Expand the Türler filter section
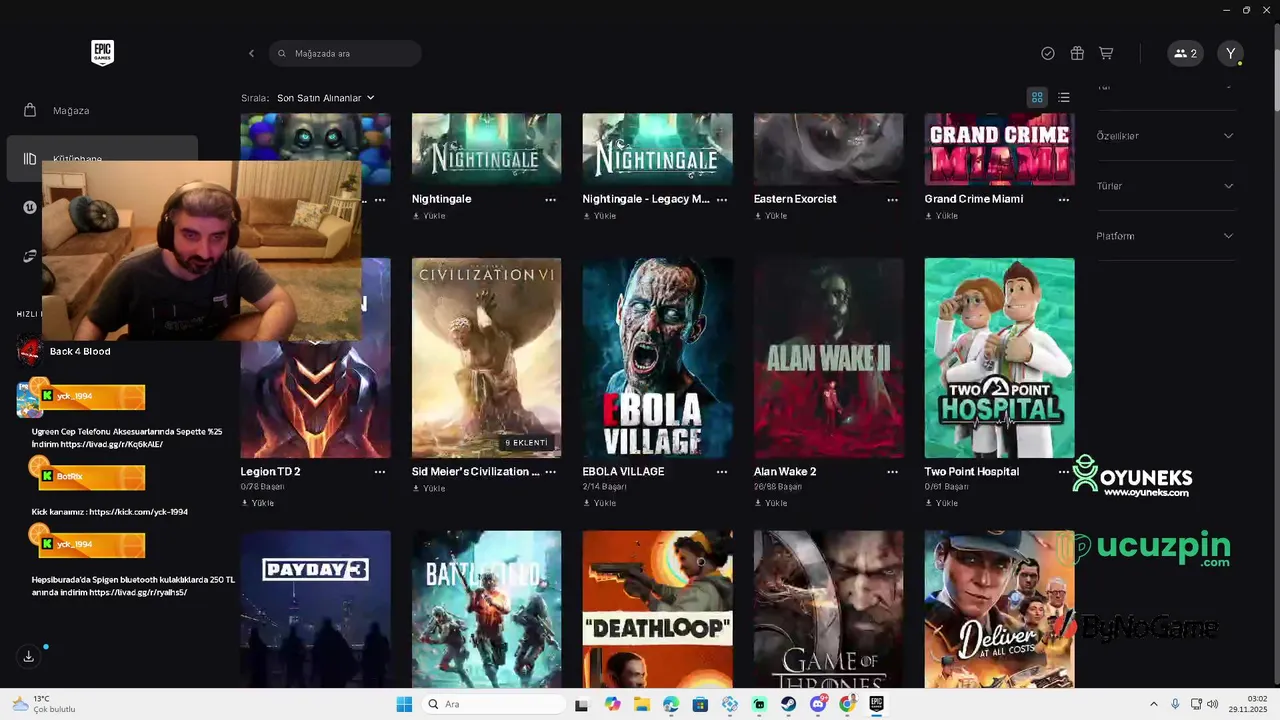Viewport: 1280px width, 720px height. tap(1165, 186)
